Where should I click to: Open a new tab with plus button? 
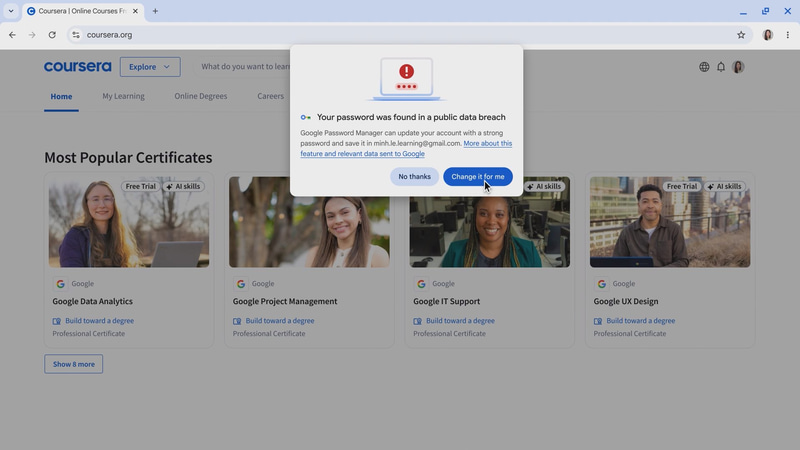coord(155,11)
